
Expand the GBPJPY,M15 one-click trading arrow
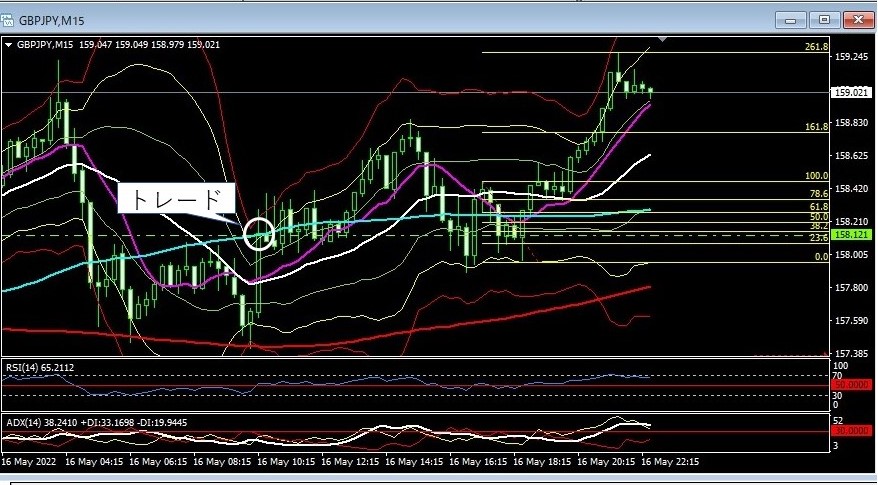click(9, 44)
